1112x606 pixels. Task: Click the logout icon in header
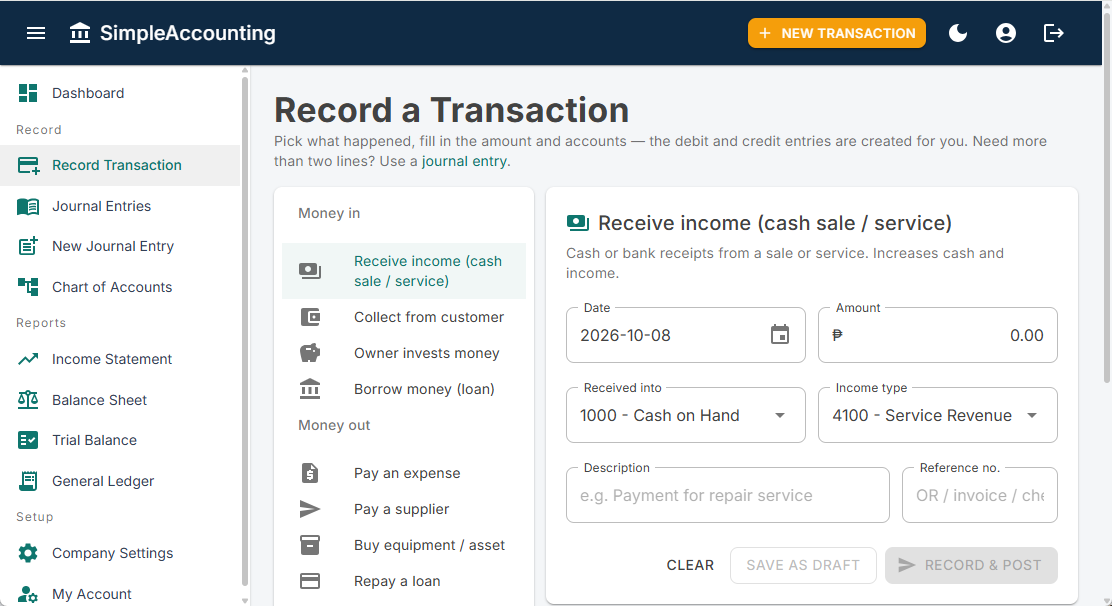(x=1054, y=33)
